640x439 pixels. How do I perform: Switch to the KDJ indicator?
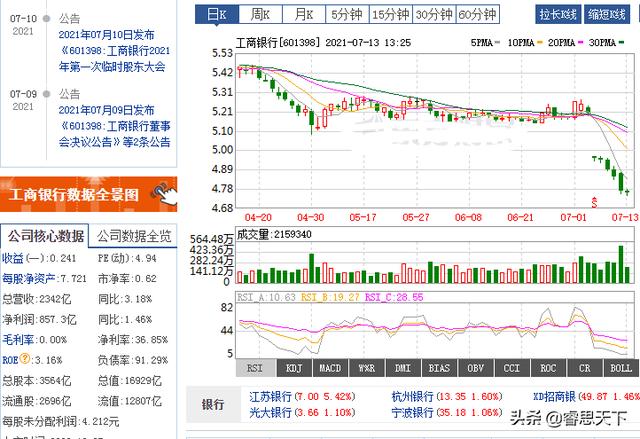tap(293, 369)
